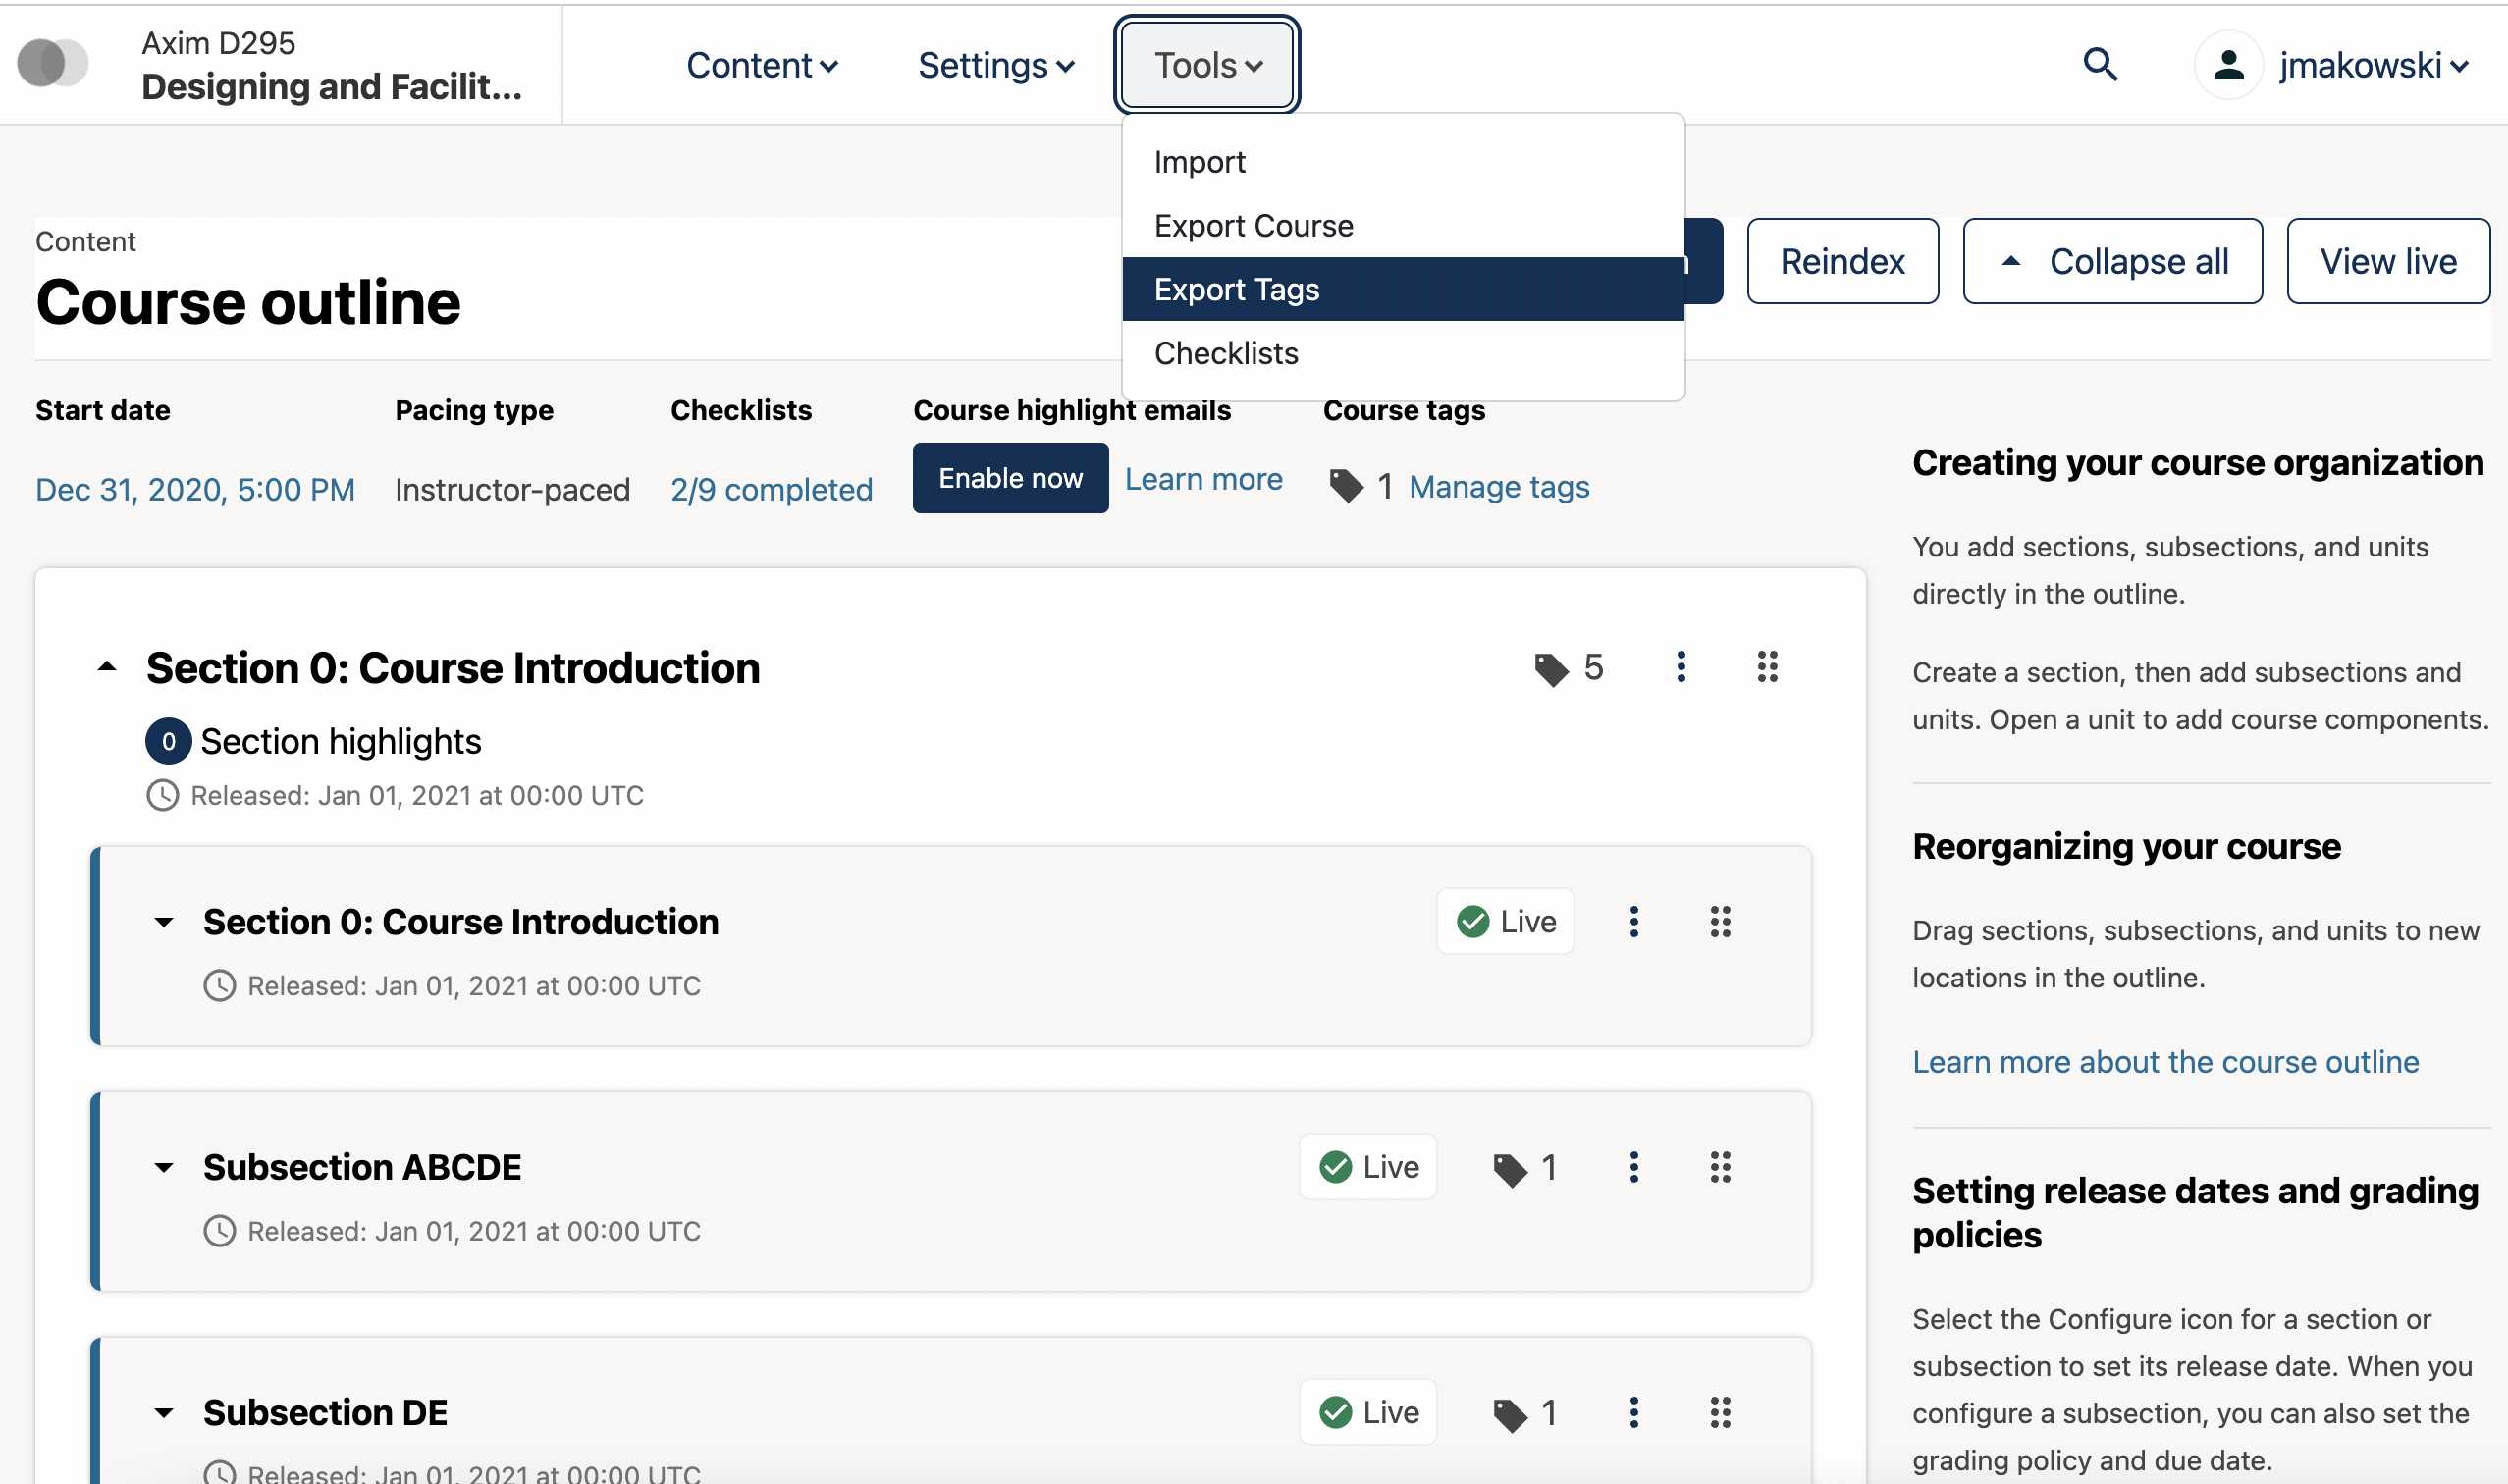The image size is (2508, 1484).
Task: Click the Live status badge on Subsection ABCDE
Action: pyautogui.click(x=1368, y=1167)
